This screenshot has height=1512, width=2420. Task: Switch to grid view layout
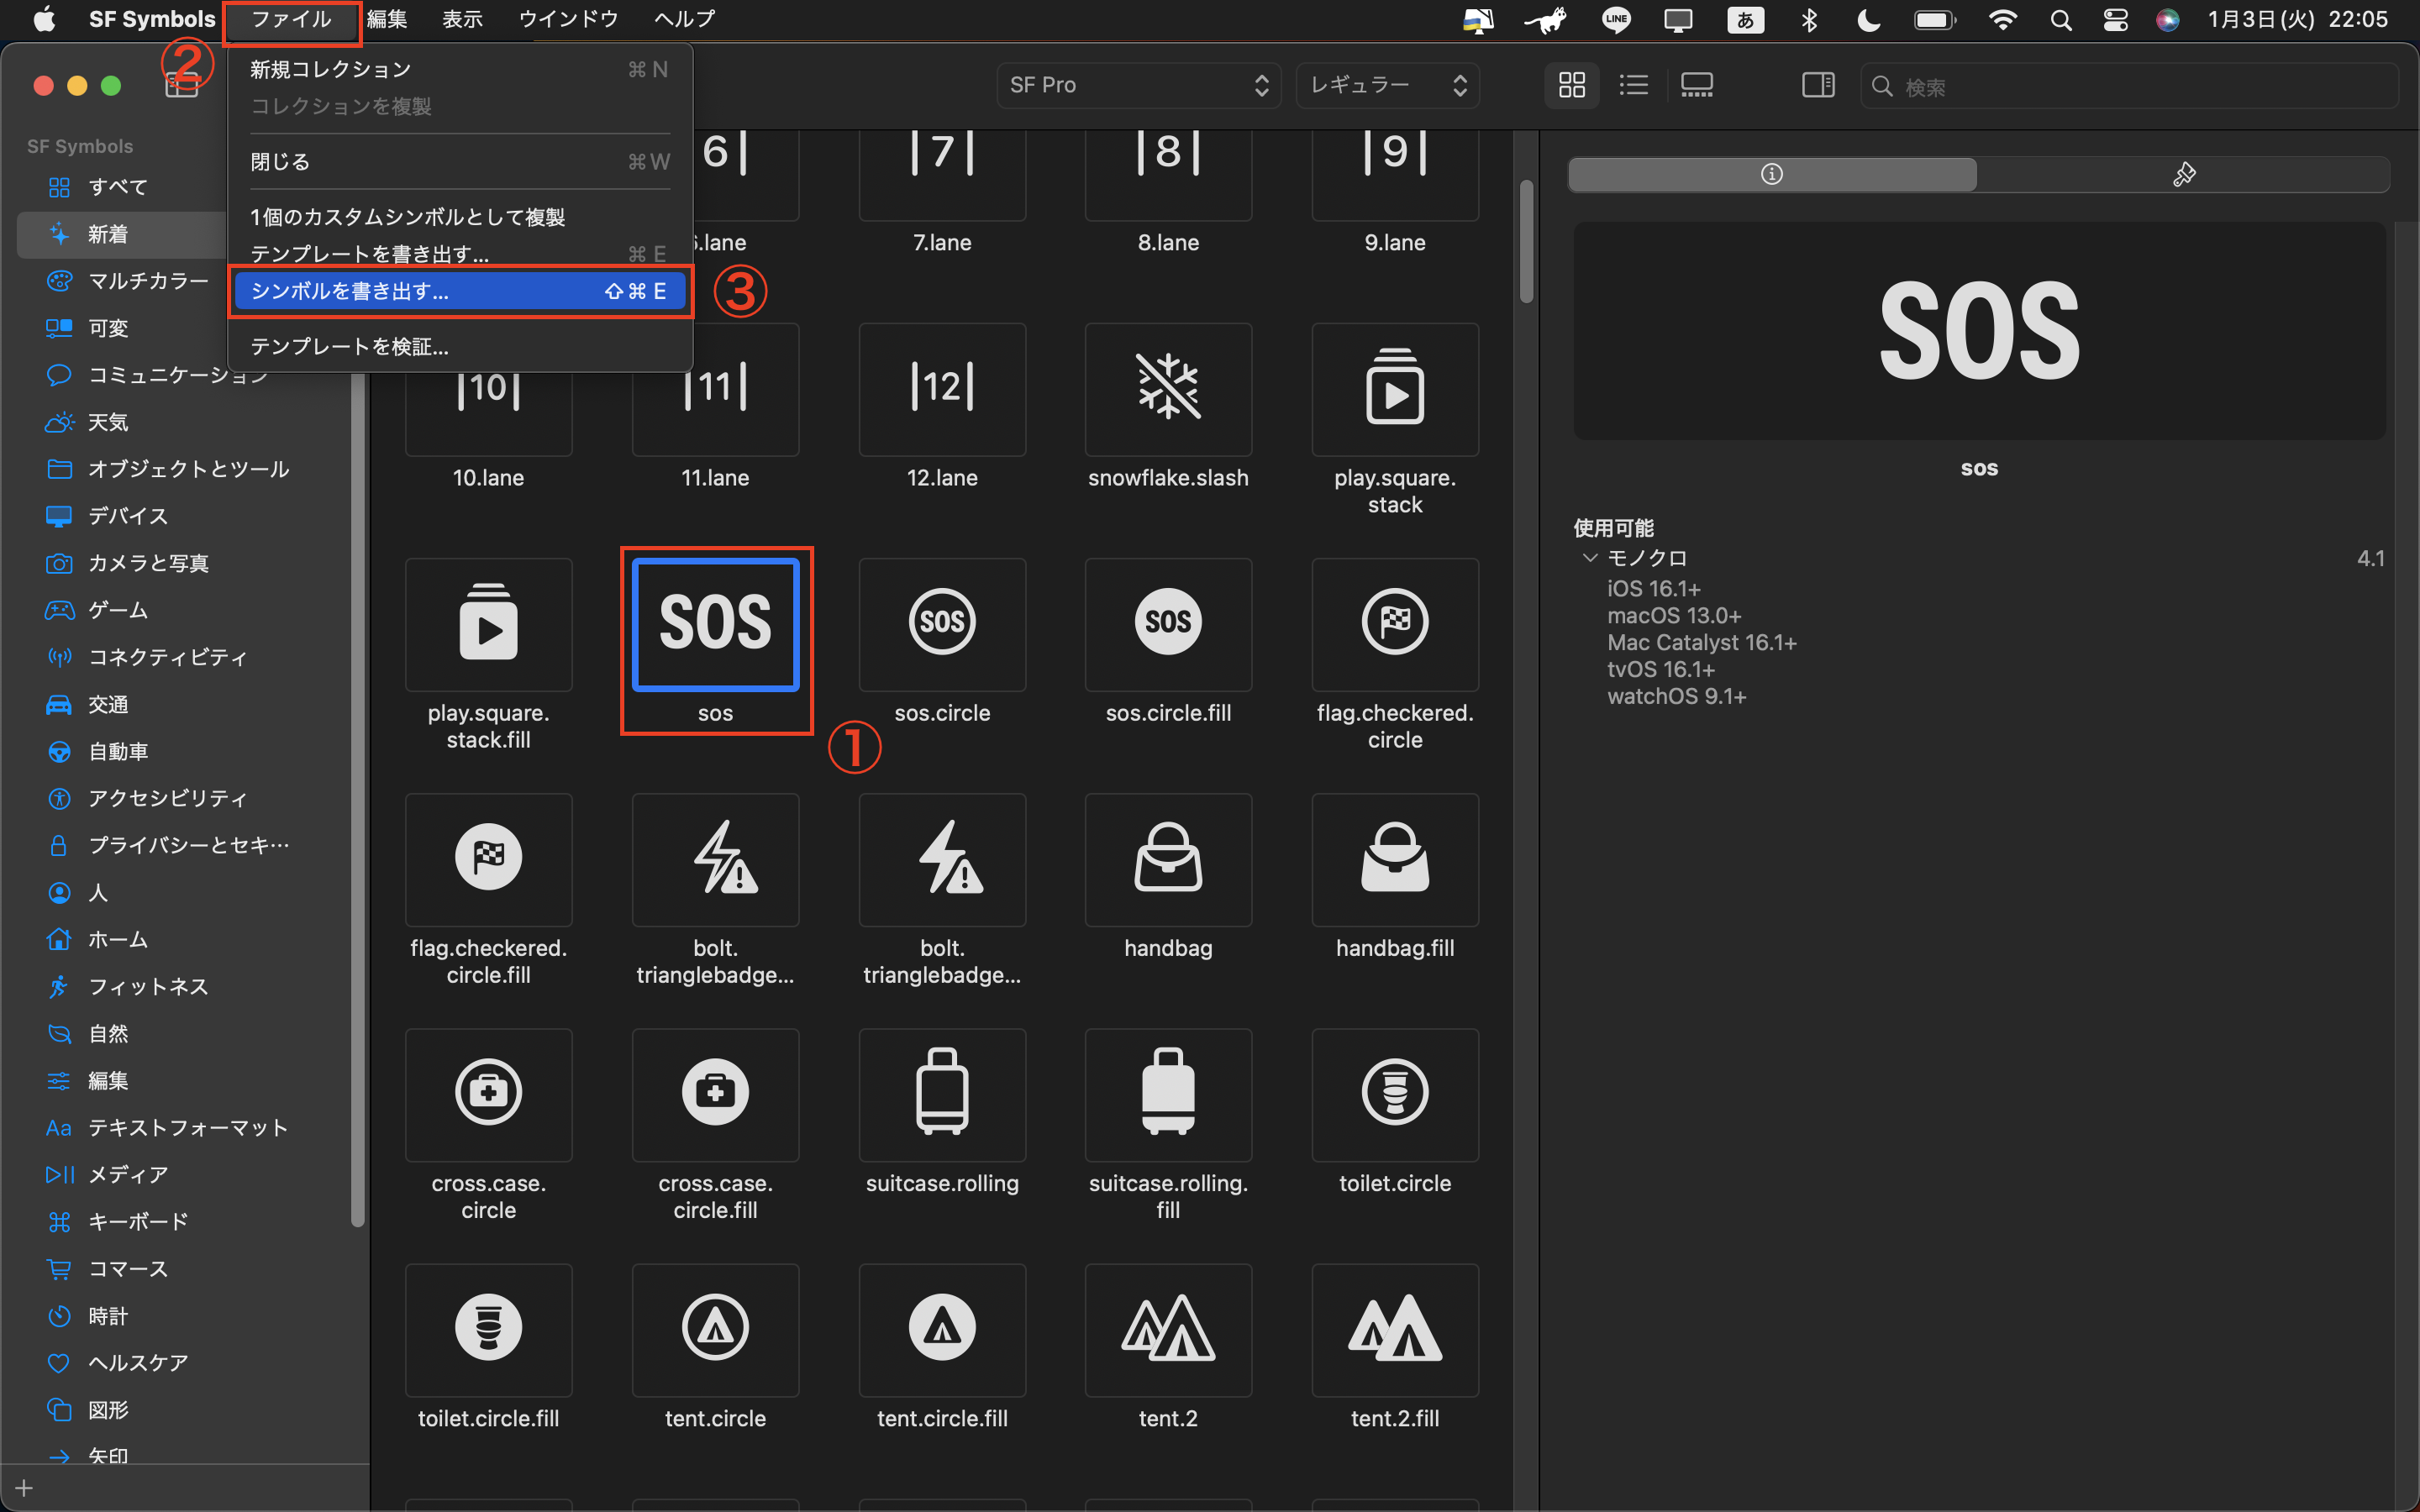[1572, 85]
